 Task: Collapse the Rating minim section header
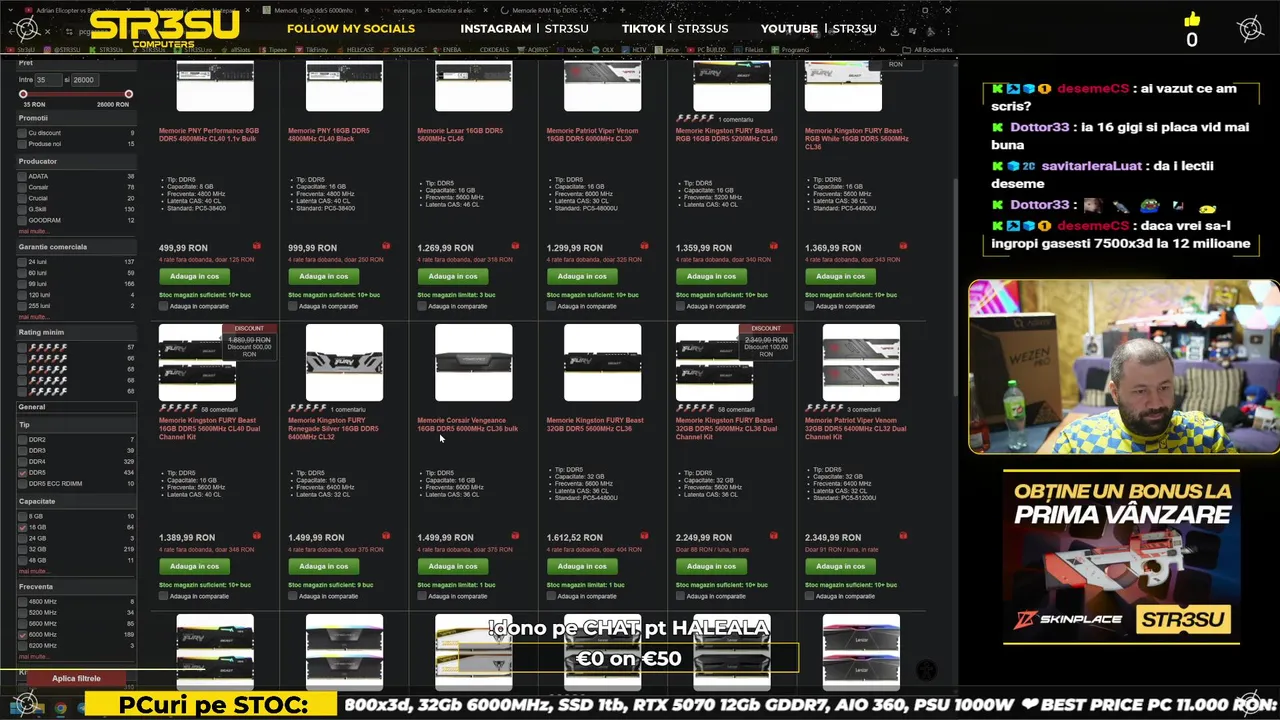(75, 332)
